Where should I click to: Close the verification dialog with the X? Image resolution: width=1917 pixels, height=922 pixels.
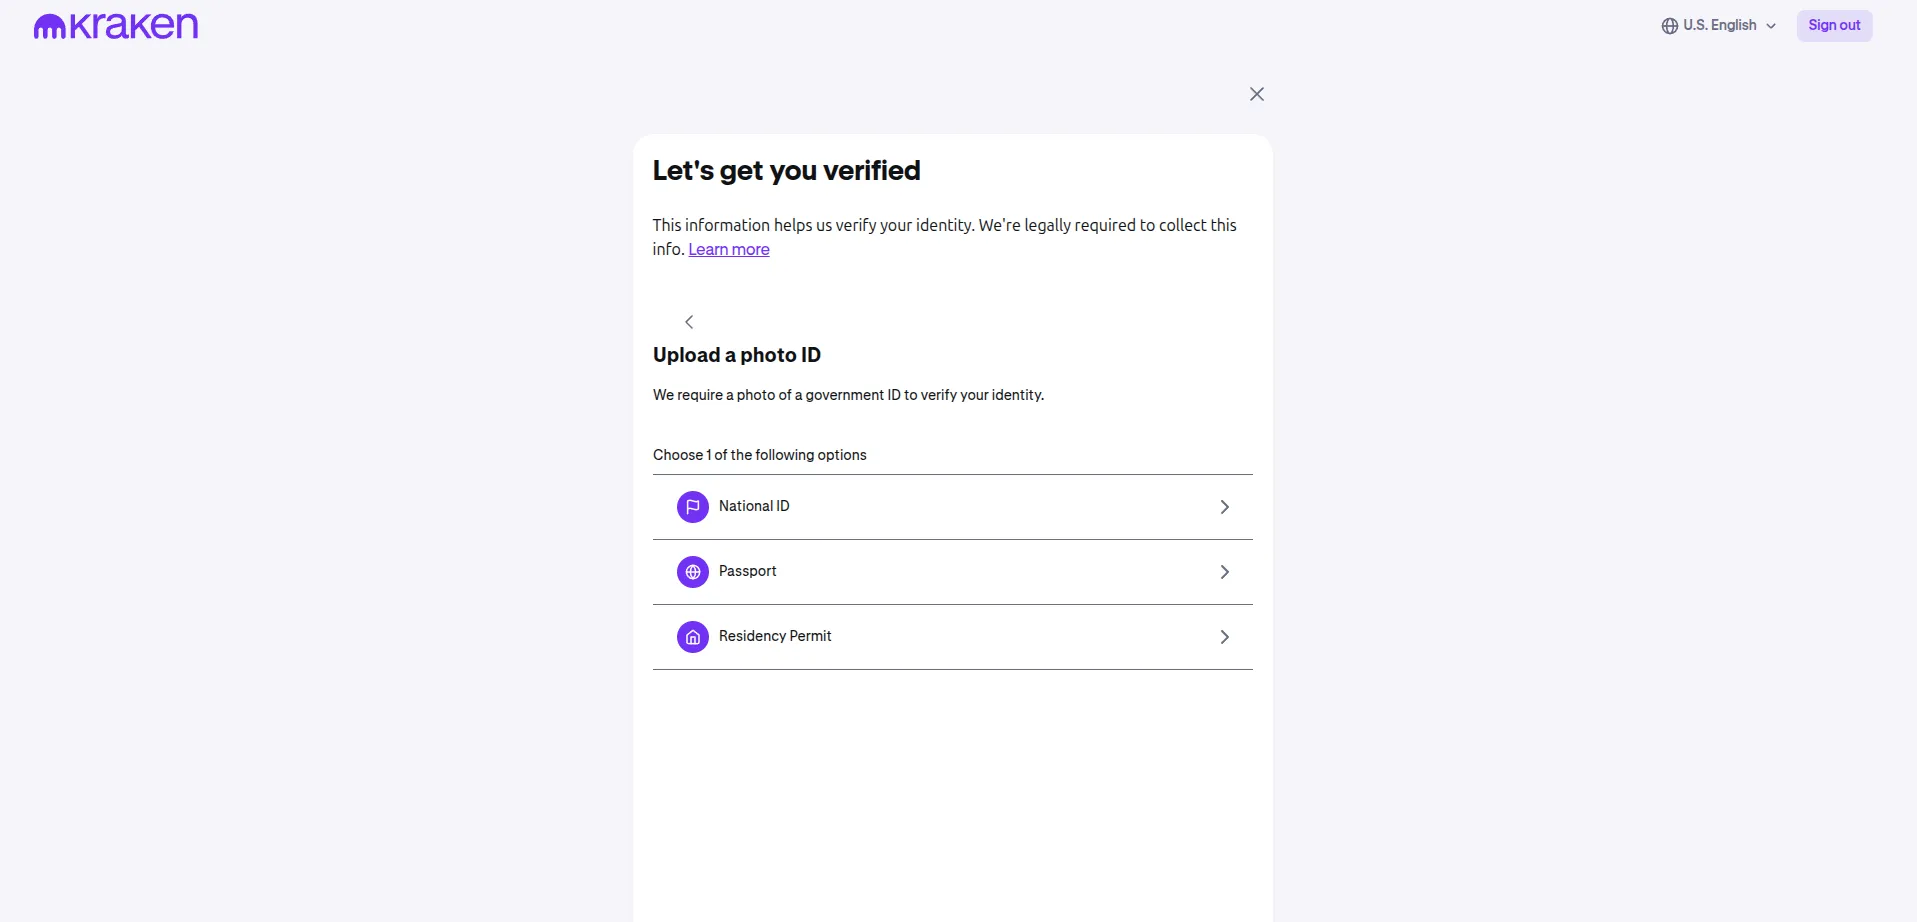pyautogui.click(x=1257, y=94)
